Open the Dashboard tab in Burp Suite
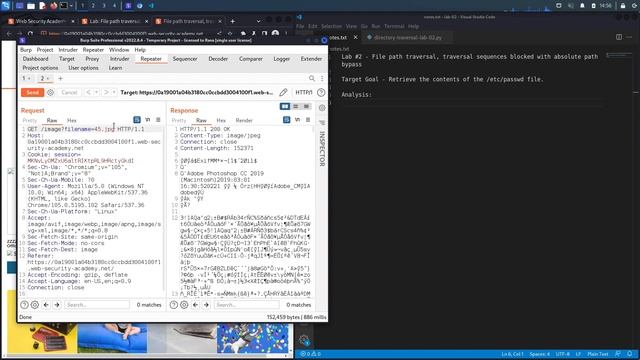This screenshot has width=640, height=360. coord(36,59)
